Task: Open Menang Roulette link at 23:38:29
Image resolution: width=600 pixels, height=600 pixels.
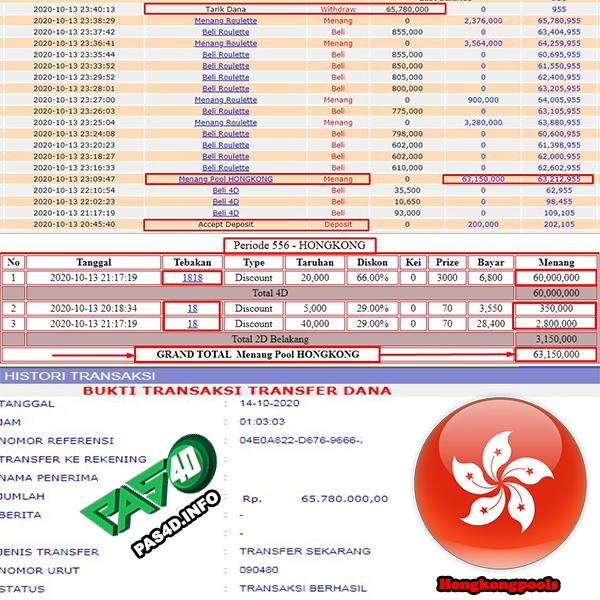Action: coord(226,21)
